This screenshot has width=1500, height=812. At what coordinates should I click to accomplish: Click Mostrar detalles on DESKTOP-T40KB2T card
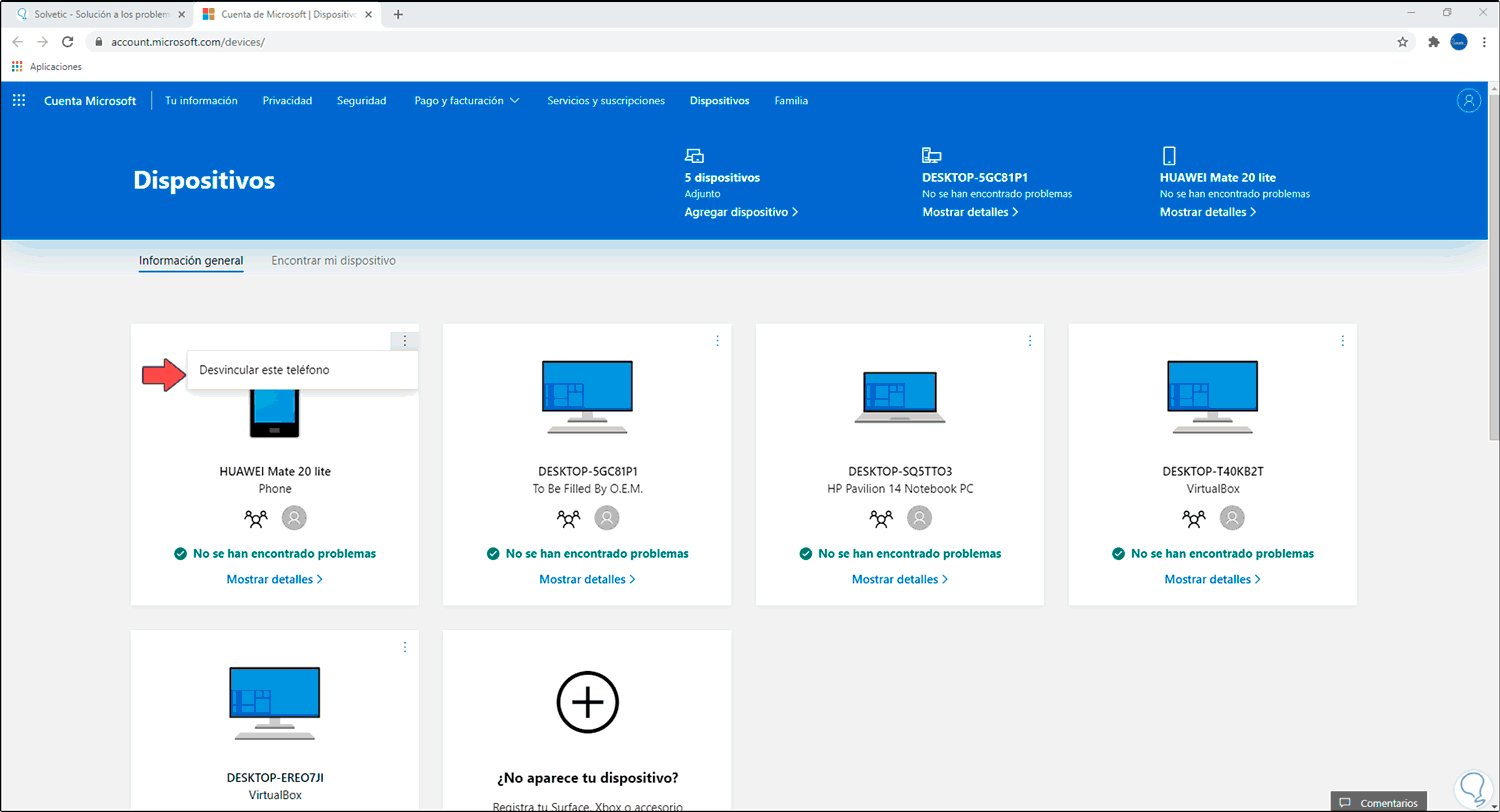coord(1213,579)
